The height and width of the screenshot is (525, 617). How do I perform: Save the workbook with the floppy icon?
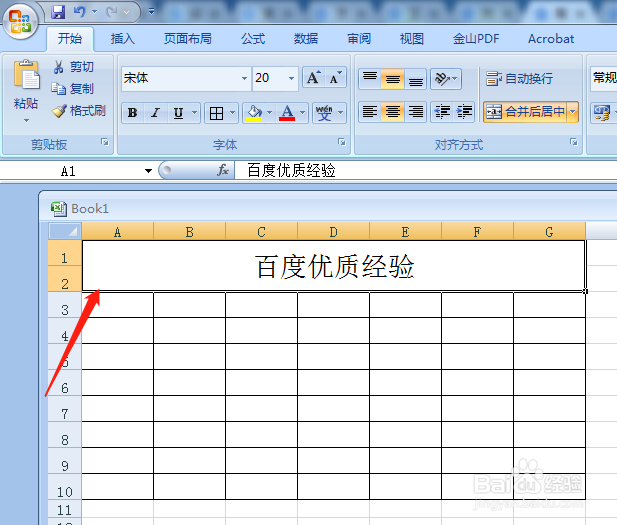click(58, 12)
